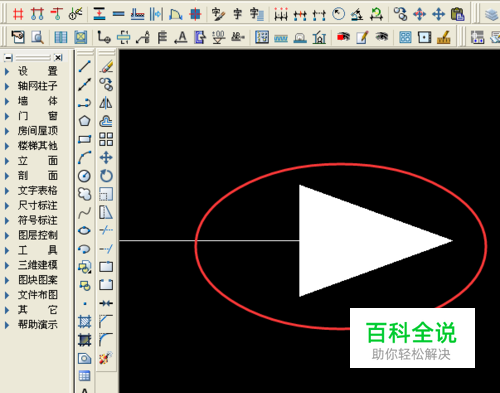Select the Array tool
500x393 pixels.
(x=106, y=139)
